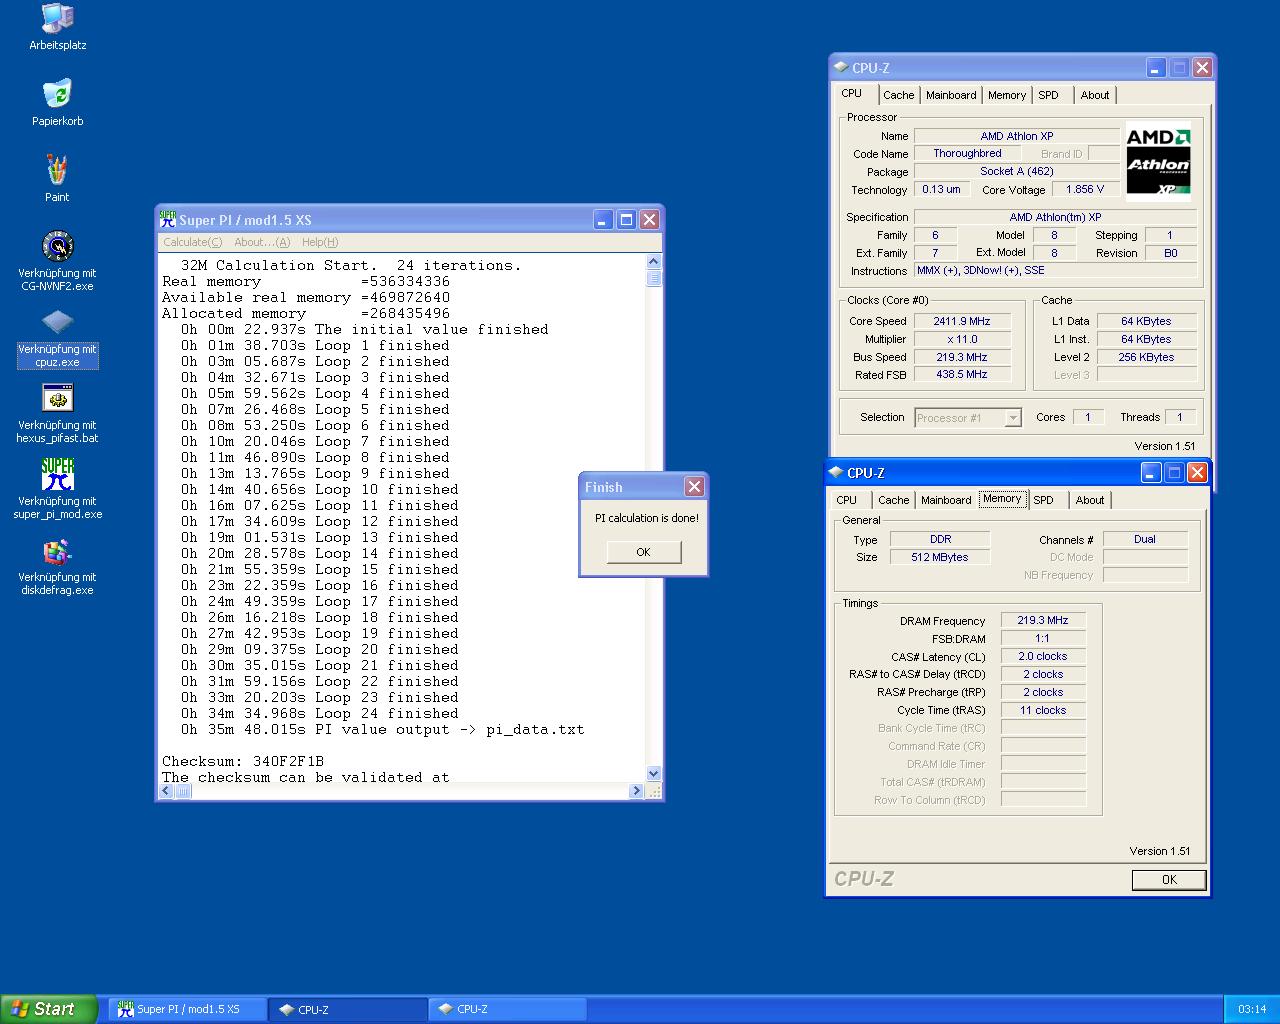Click CAS# Latency value 2.0 clocks

pos(1043,657)
